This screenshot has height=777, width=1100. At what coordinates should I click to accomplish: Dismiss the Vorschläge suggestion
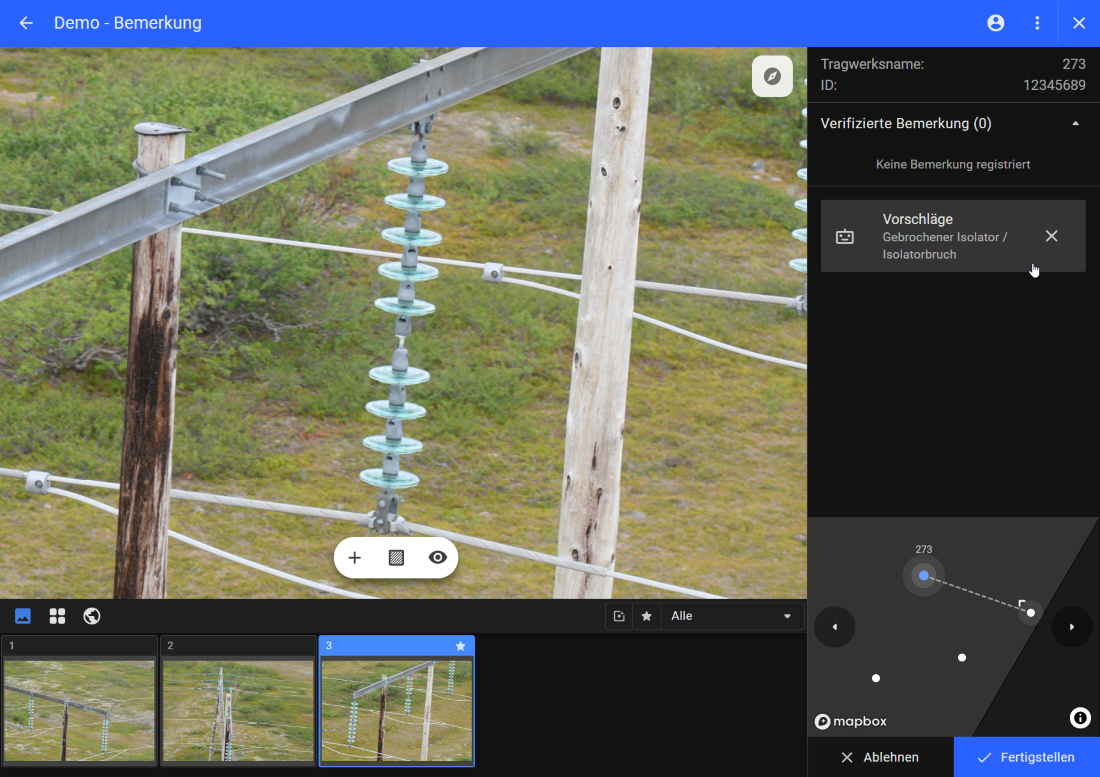1051,236
